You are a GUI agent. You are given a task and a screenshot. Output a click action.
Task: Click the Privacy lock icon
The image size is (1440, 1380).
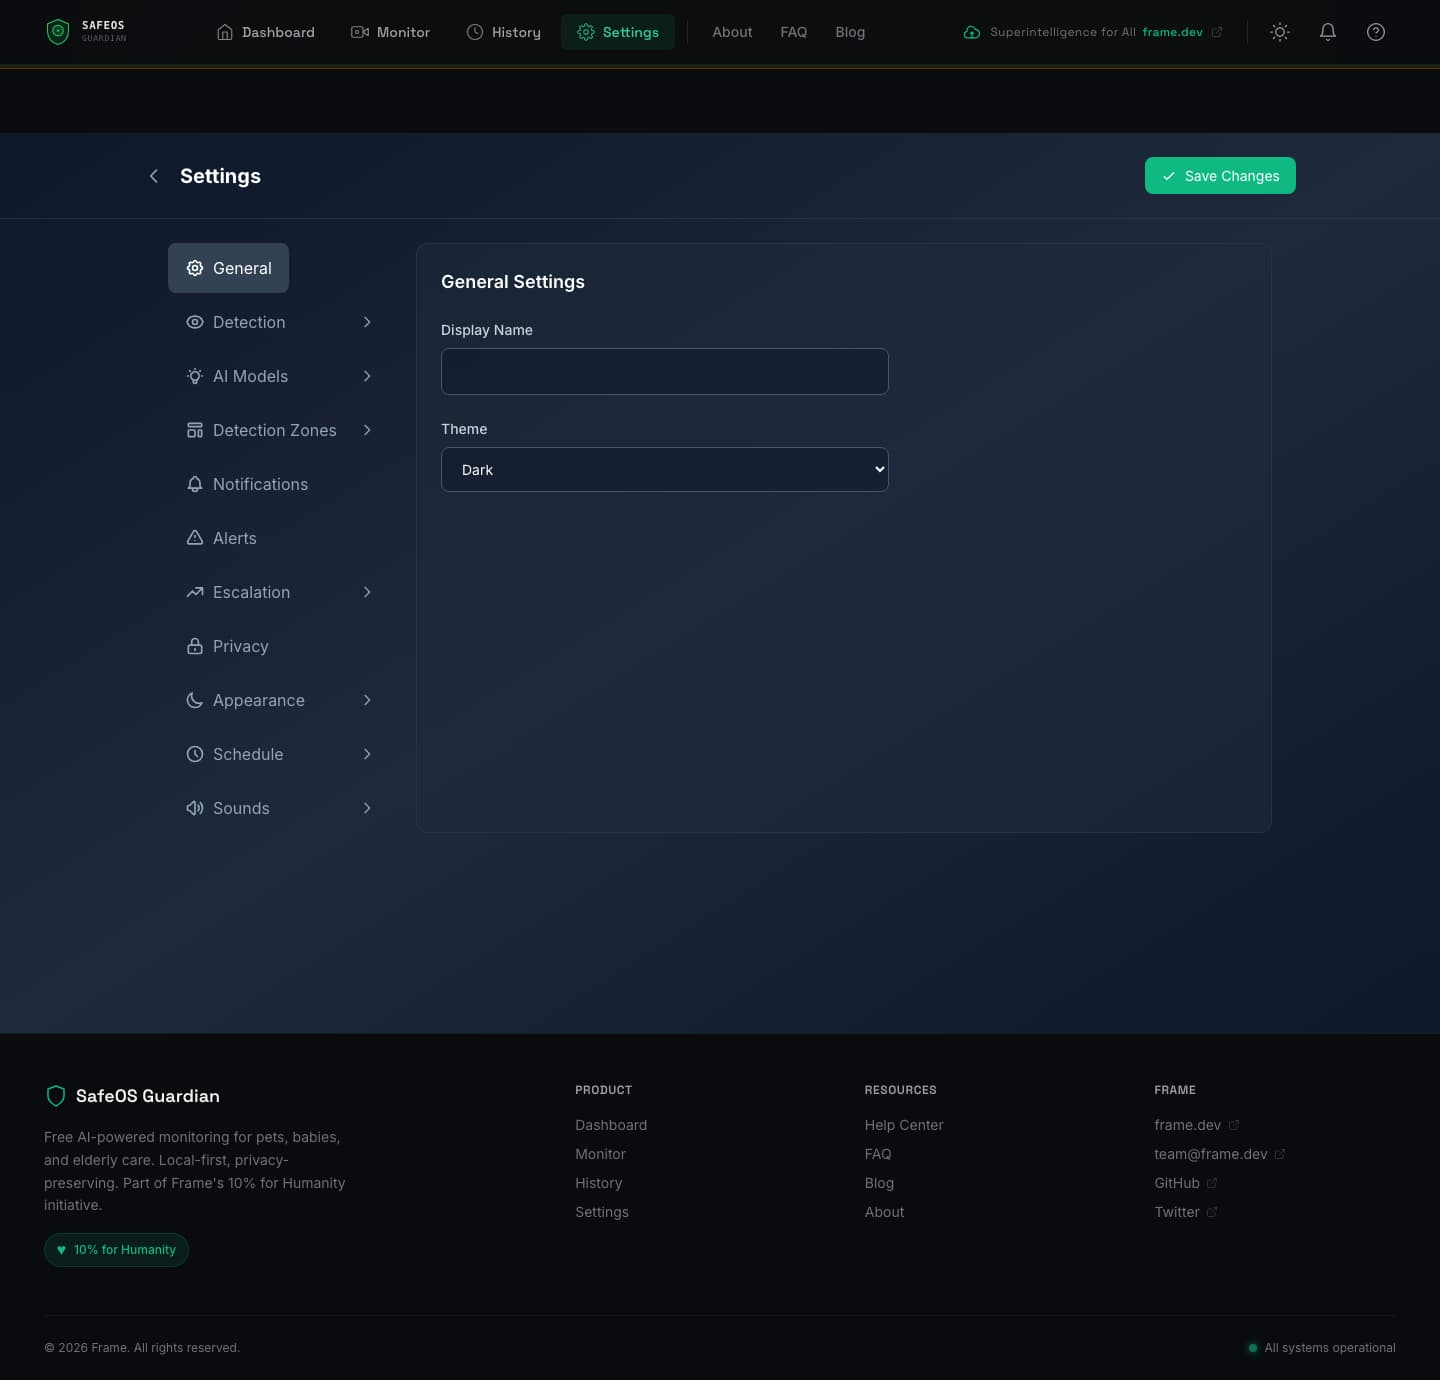pos(194,646)
